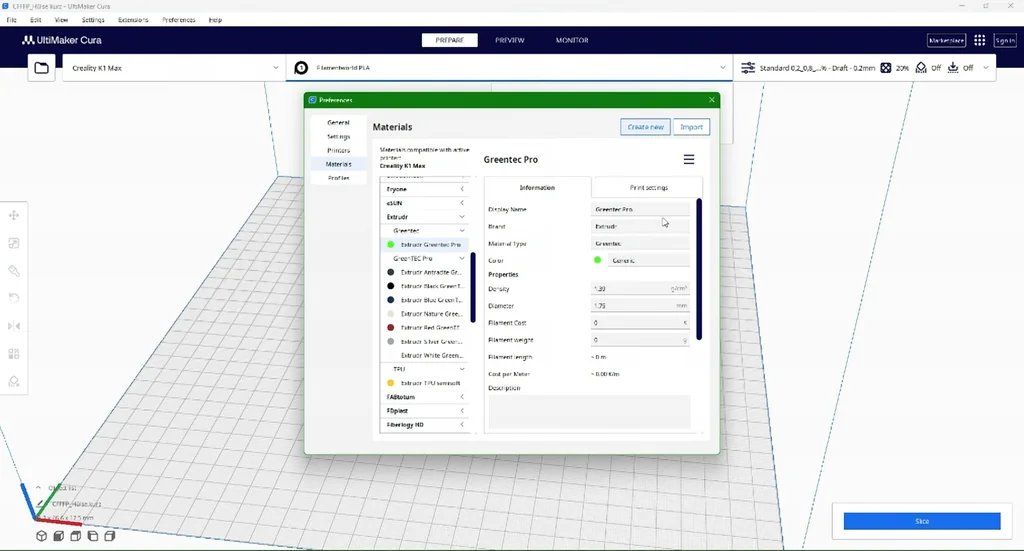Click the adhesion Off icon
Screen dimensions: 1024x551
[953, 68]
